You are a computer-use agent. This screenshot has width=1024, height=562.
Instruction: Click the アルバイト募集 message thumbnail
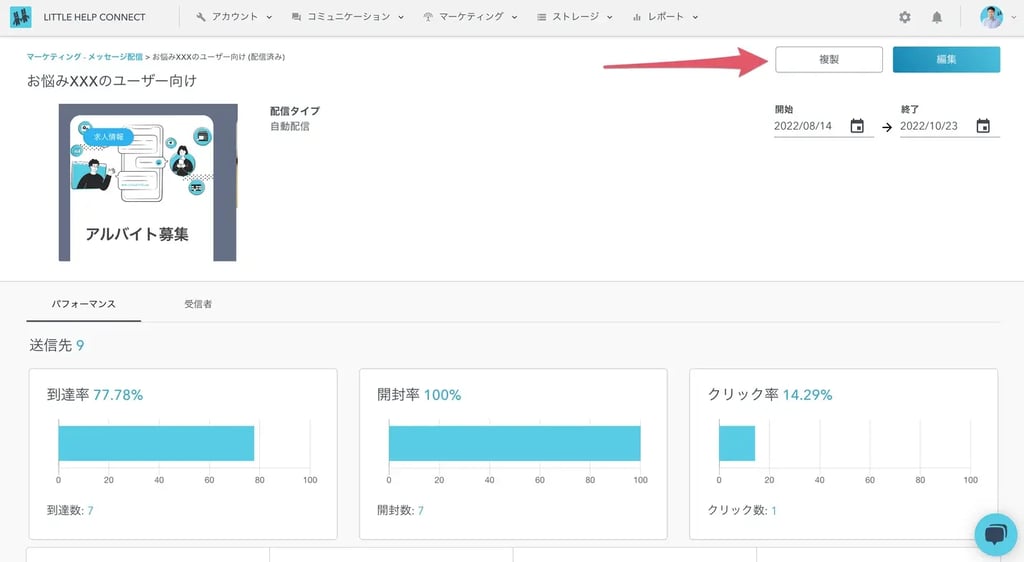[147, 182]
